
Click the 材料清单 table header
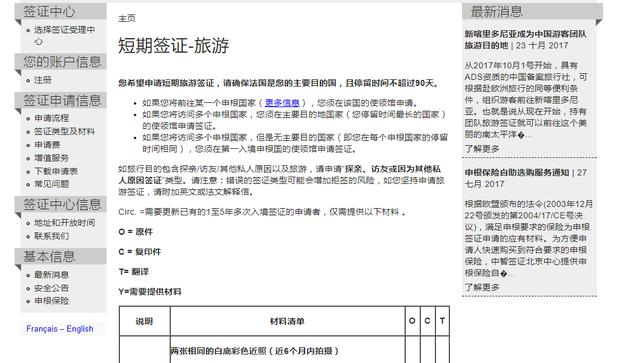pyautogui.click(x=287, y=321)
